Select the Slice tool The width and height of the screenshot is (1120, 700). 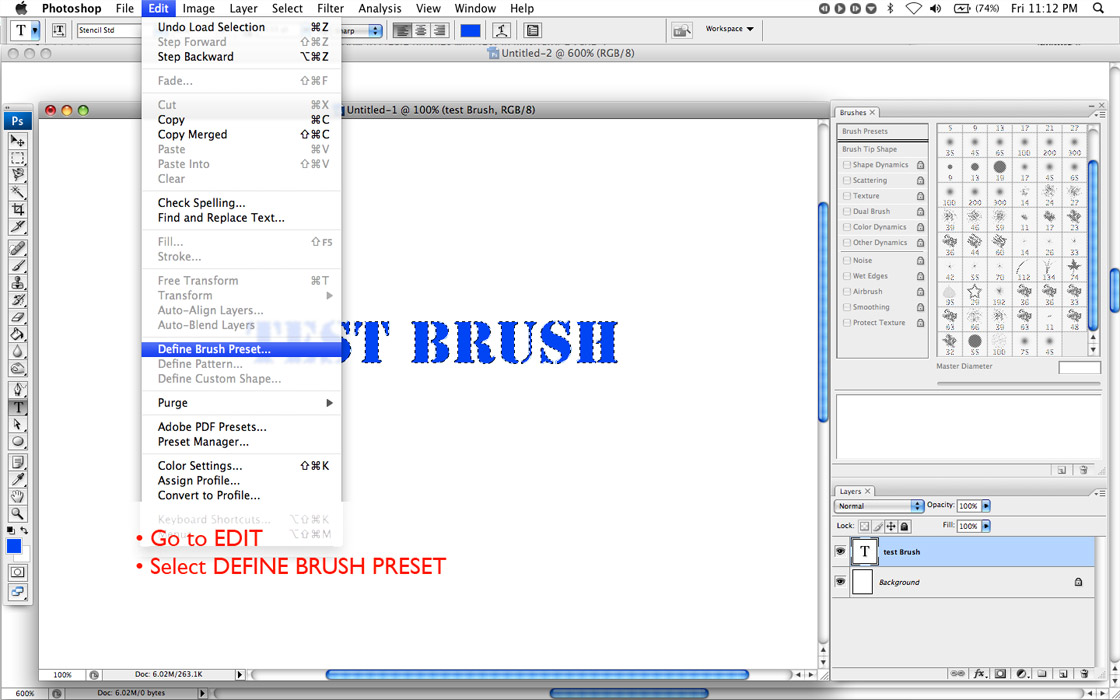pos(18,226)
